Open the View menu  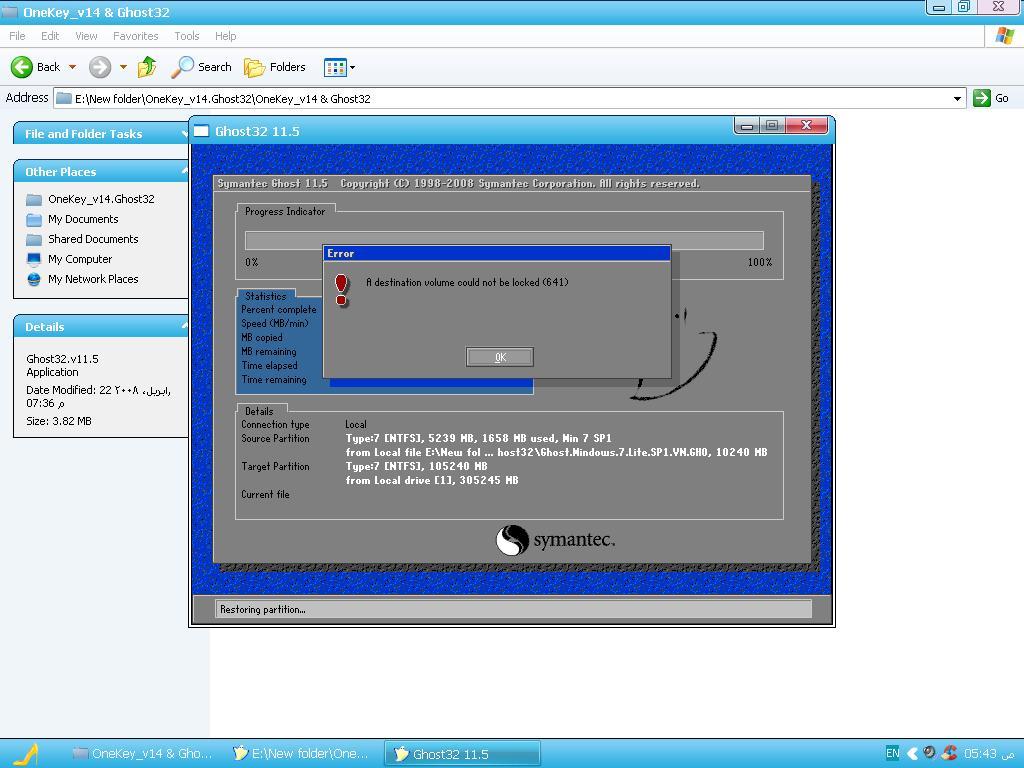tap(86, 36)
